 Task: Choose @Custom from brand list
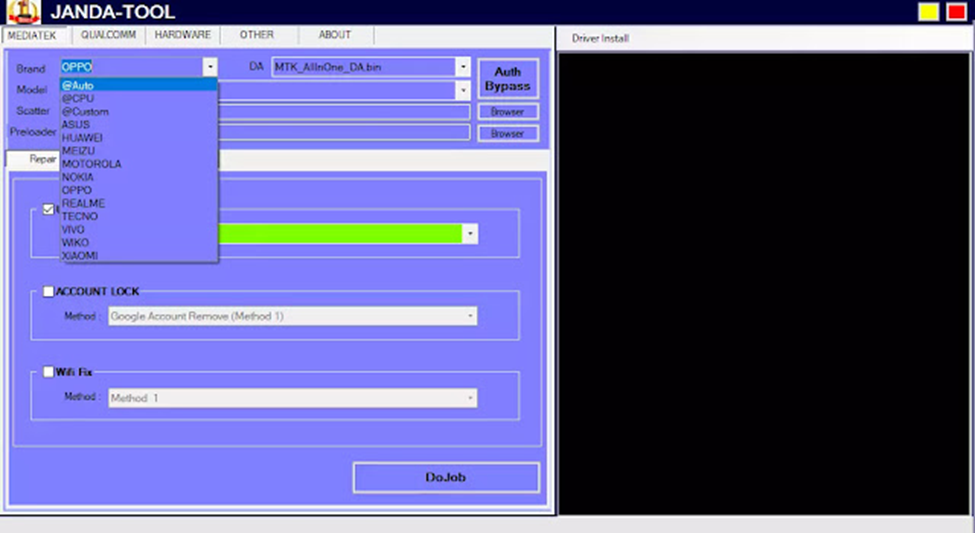click(x=139, y=112)
